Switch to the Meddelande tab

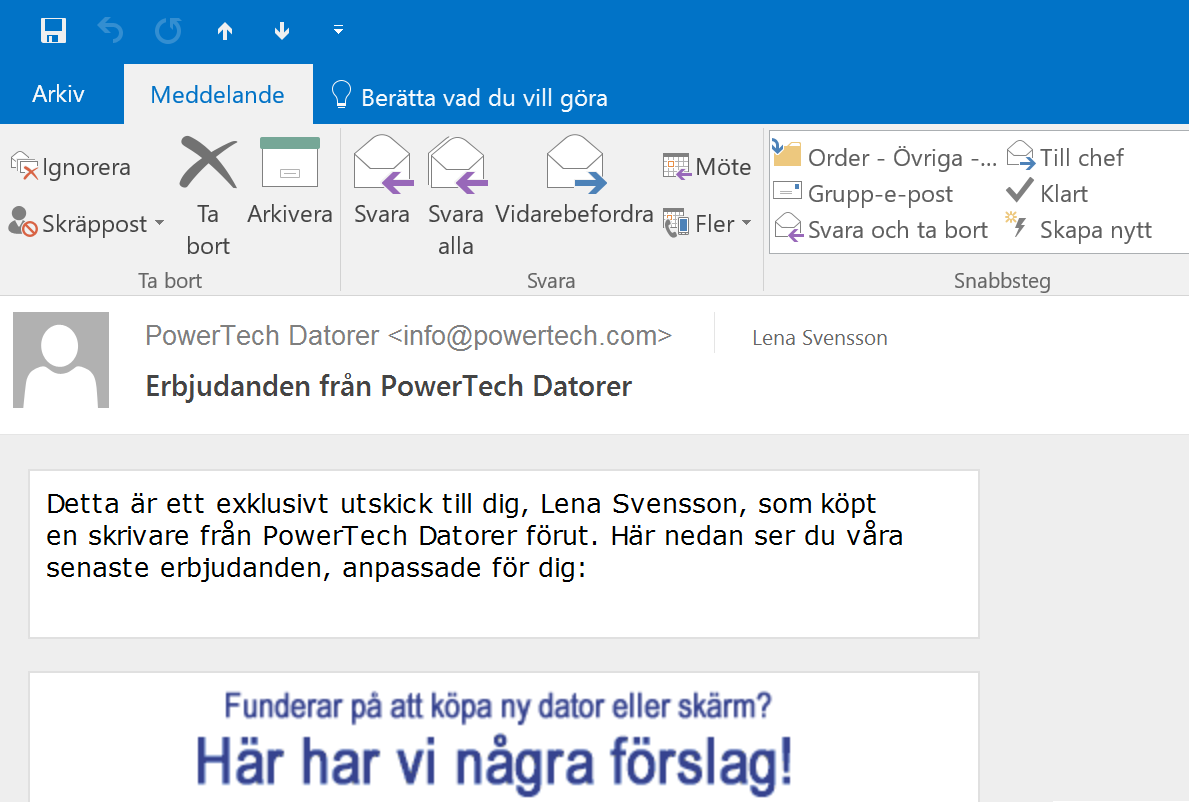pyautogui.click(x=218, y=95)
